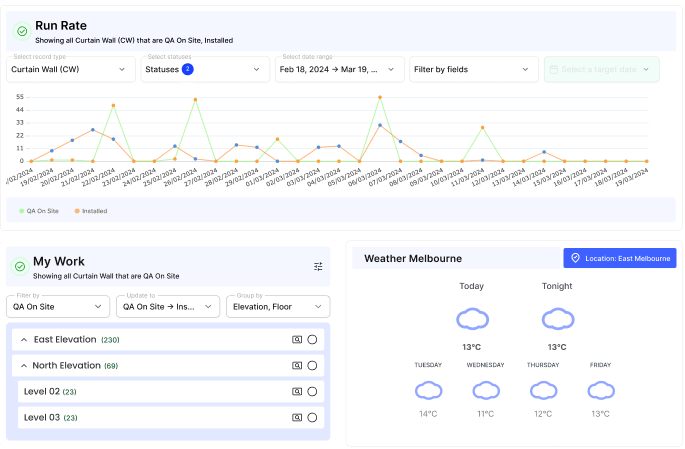Click the Weather Melbourne heading
The width and height of the screenshot is (685, 449).
coord(413,259)
